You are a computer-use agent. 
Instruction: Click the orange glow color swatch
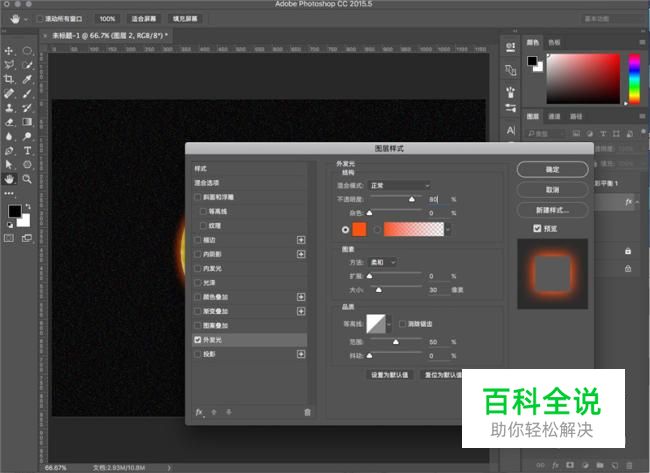point(359,229)
